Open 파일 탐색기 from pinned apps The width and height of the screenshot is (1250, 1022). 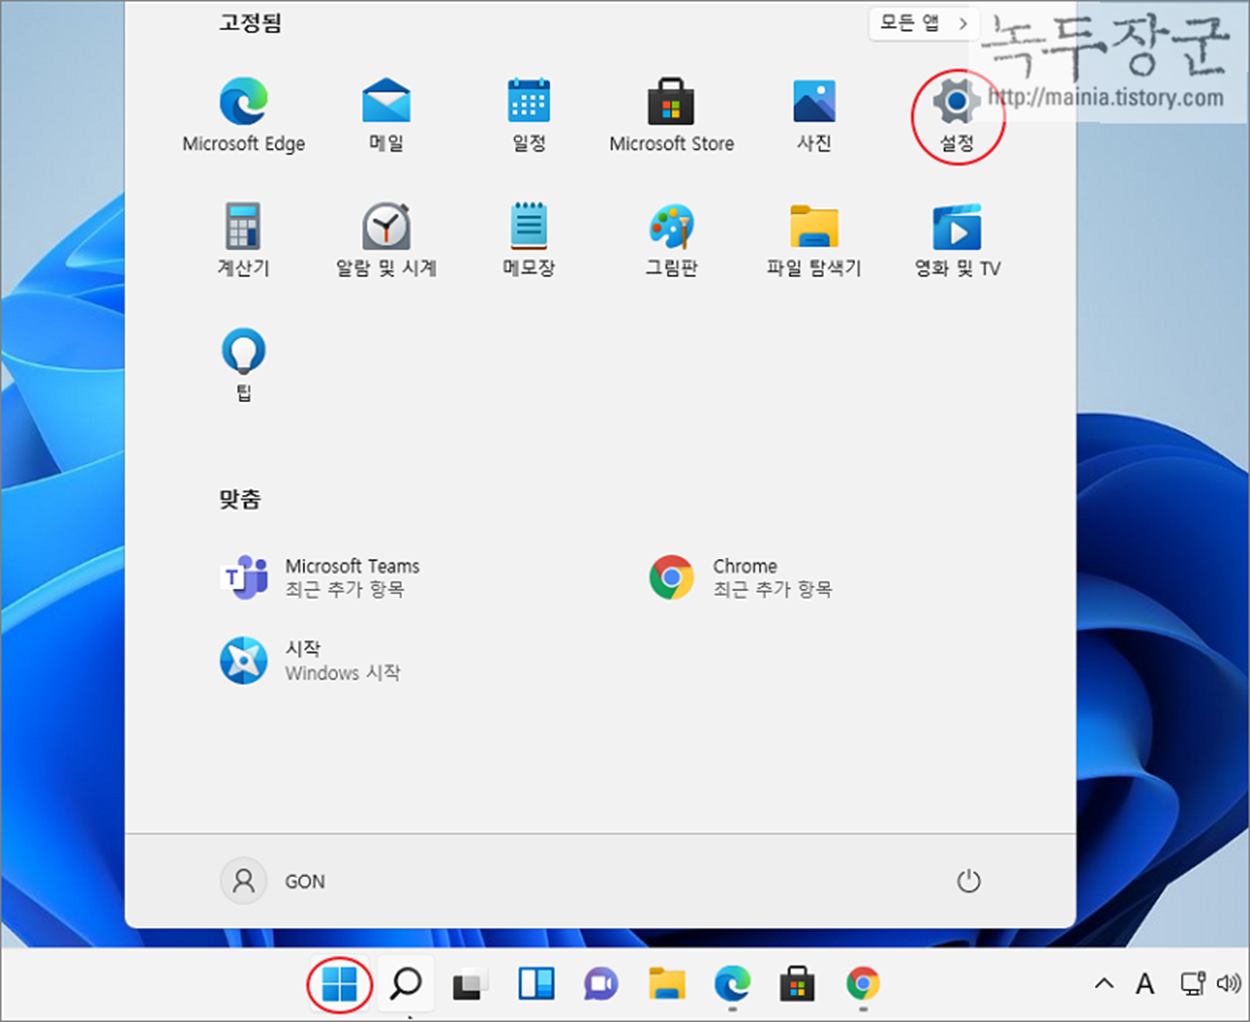pos(814,240)
